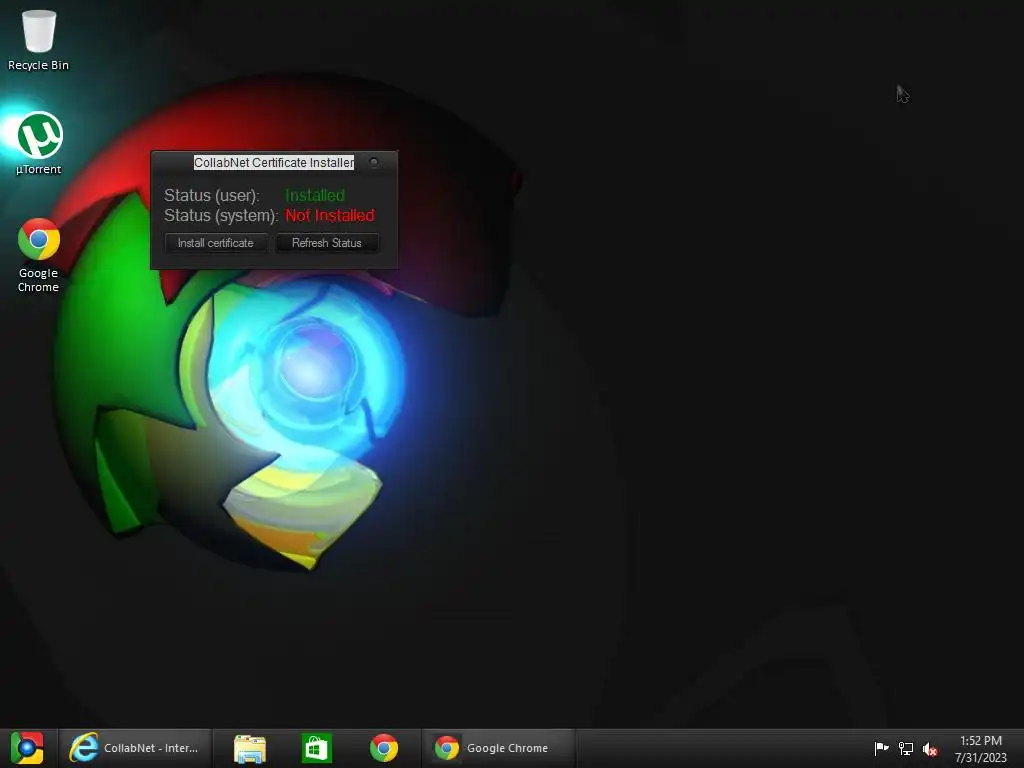1024x768 pixels.
Task: Switch to the Google Chrome taskbar window
Action: point(498,748)
